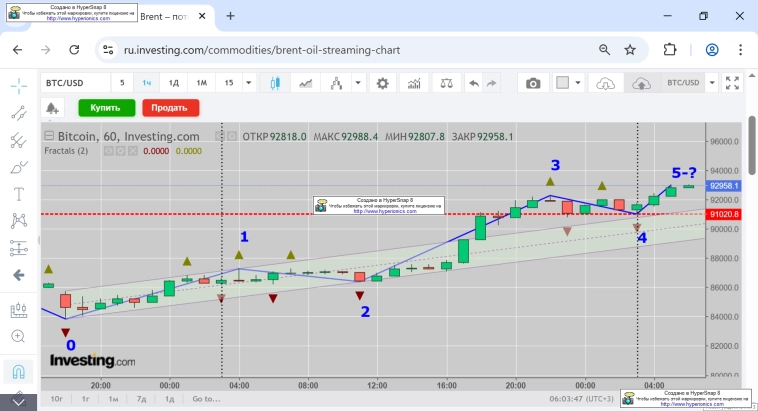Hide the Fractals indicator
This screenshot has height=411, width=758.
[x=108, y=152]
